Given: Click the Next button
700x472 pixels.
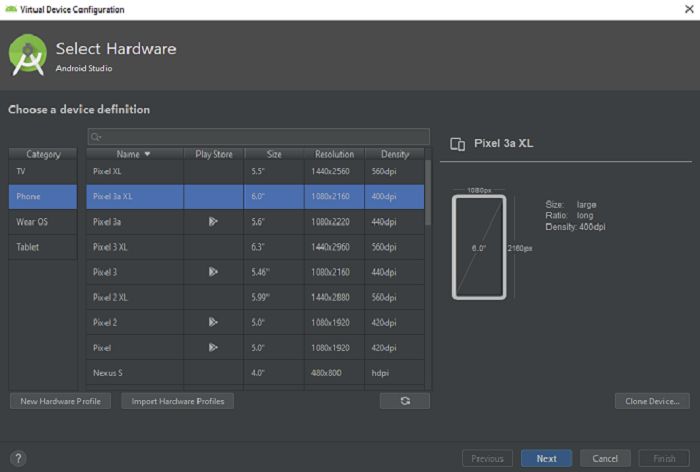Looking at the screenshot, I should 546,459.
